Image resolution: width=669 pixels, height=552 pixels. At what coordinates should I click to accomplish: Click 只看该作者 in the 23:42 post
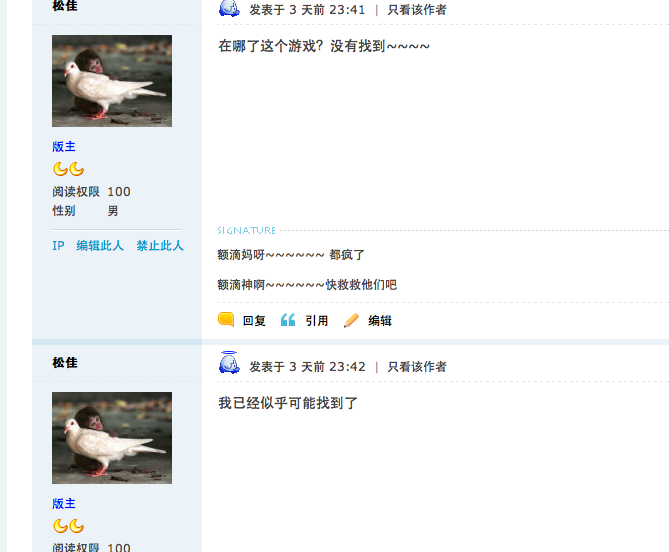pyautogui.click(x=417, y=367)
